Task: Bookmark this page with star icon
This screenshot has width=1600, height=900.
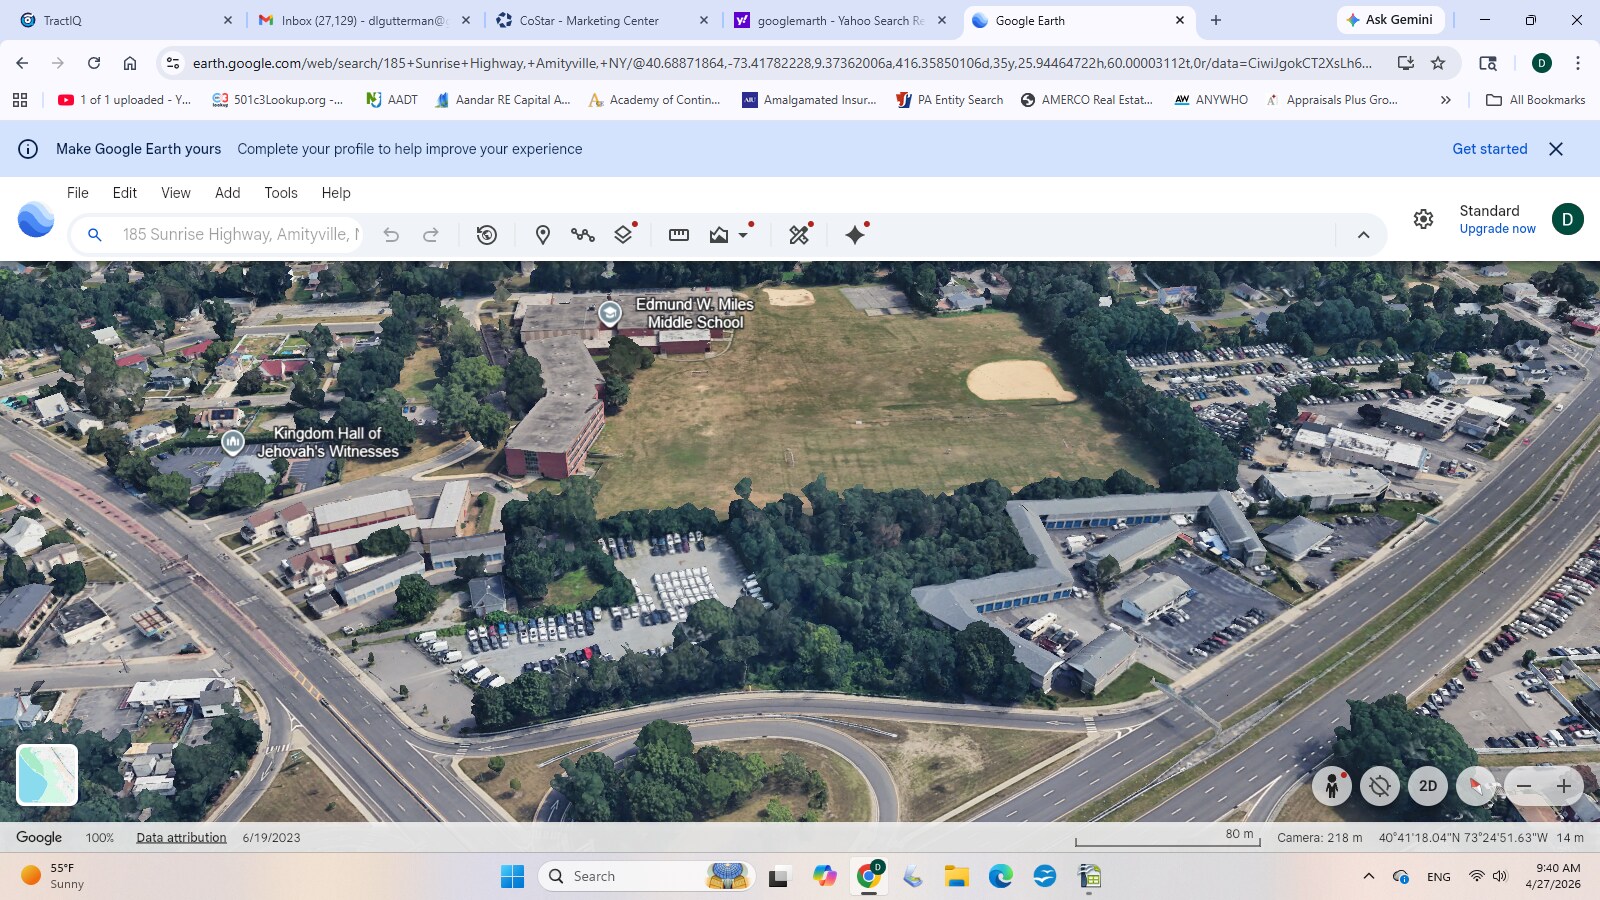Action: 1438,63
